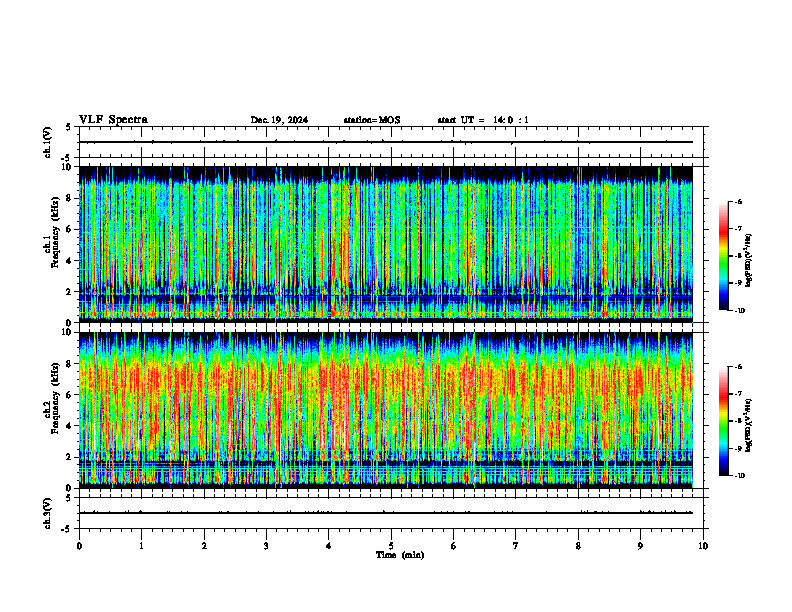Screen dimensions: 792x612
Task: Click the date text 'Dec. 19, 2024'
Action: [x=279, y=120]
